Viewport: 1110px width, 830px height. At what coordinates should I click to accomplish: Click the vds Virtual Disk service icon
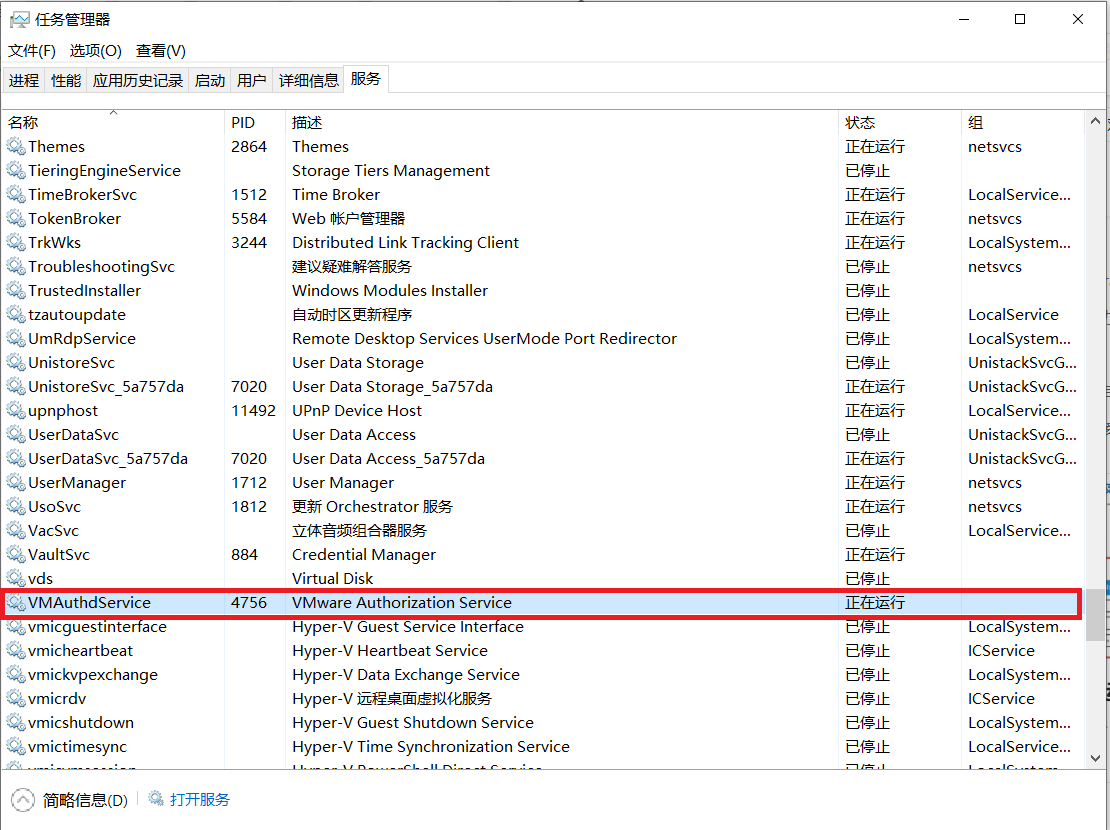coord(17,578)
